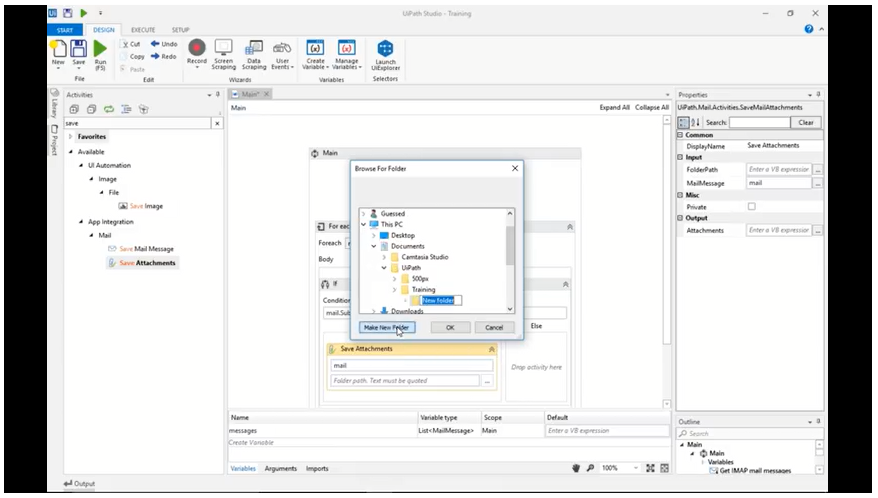The image size is (878, 498).
Task: Click Properties search field
Action: click(759, 123)
